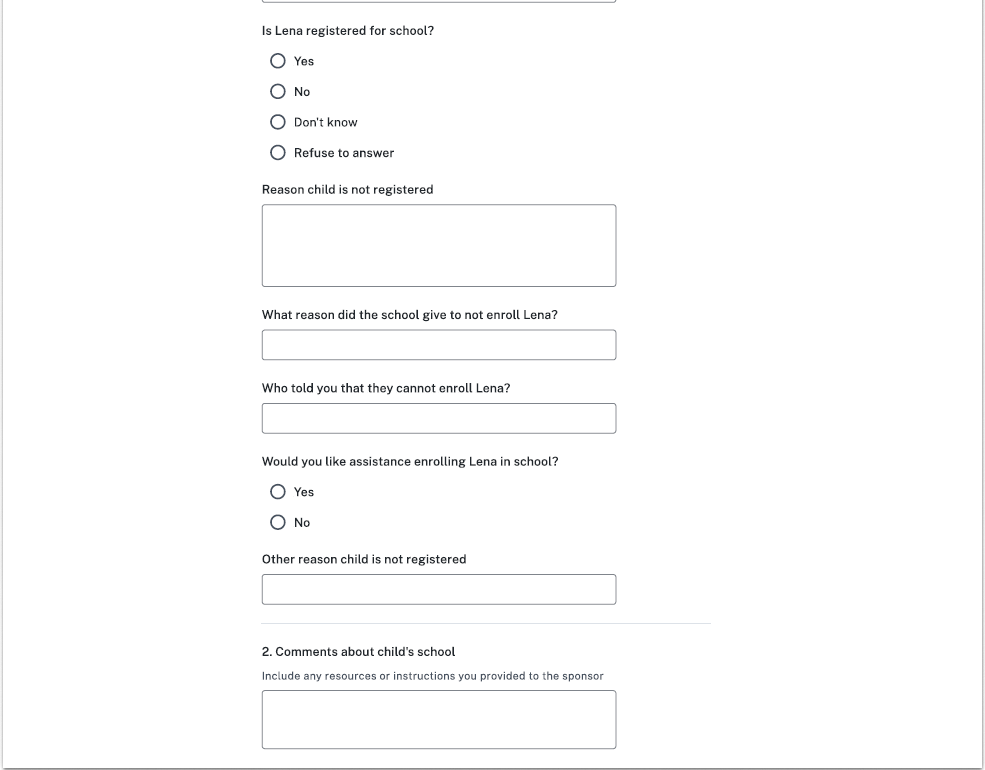Select No for assistance enrolling Lena
The image size is (985, 770).
coord(278,522)
